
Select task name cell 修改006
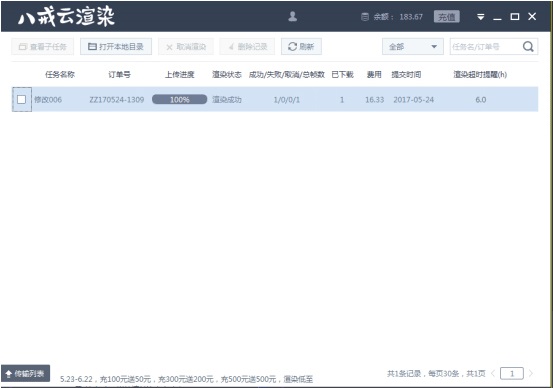[48, 100]
